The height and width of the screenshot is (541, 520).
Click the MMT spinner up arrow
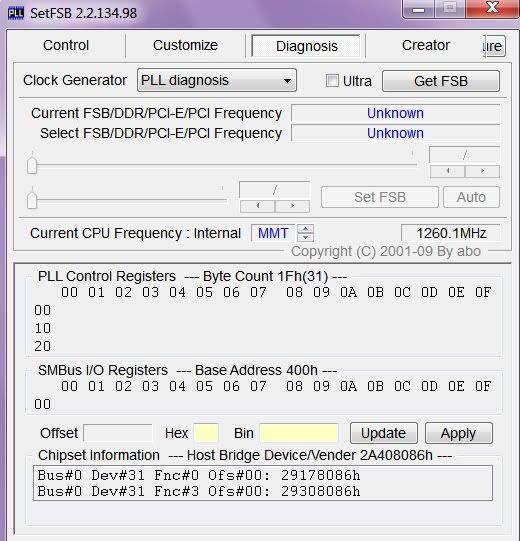pos(305,228)
